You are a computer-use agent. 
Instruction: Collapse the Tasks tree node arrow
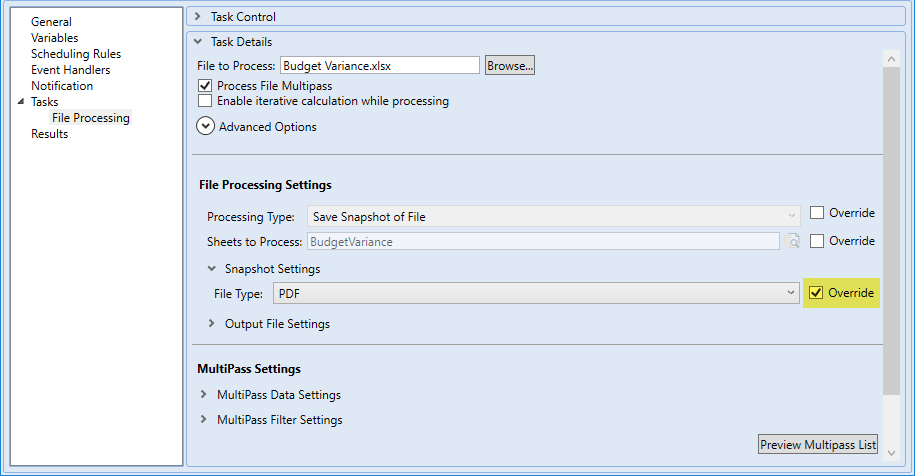pos(21,102)
